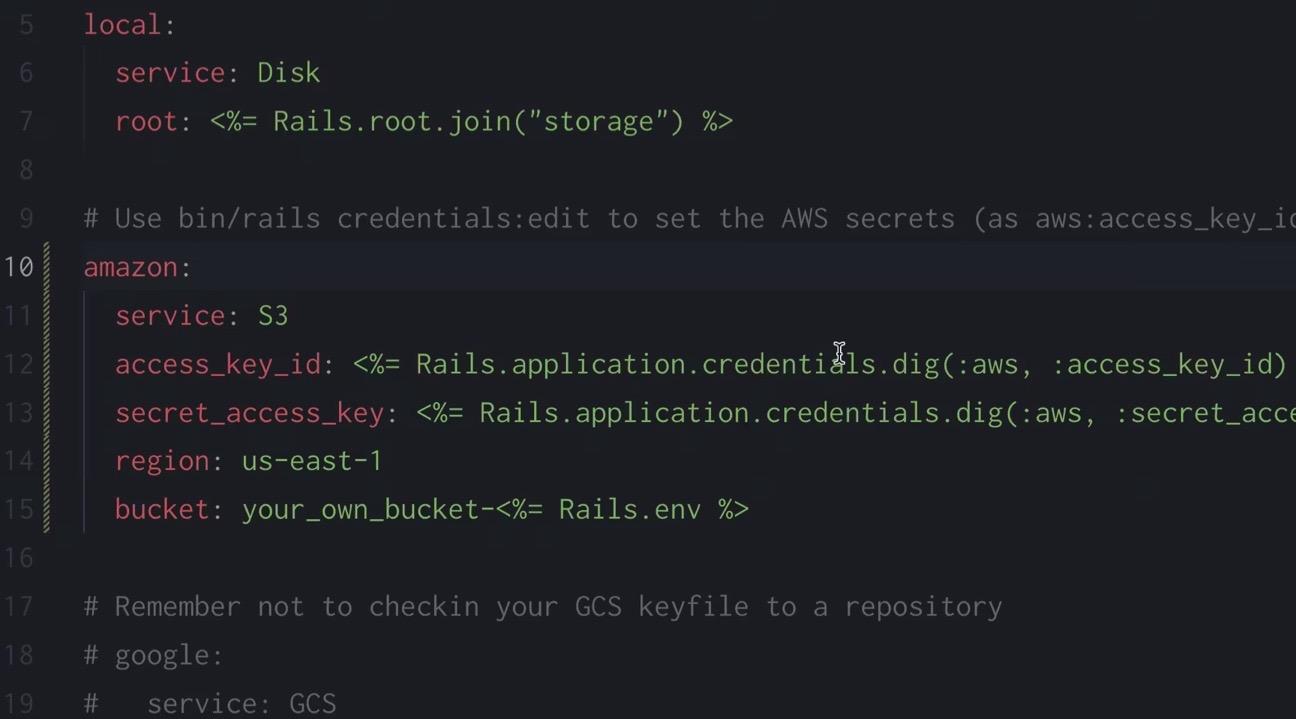Place cursor in "us-east-1" region value
This screenshot has height=719, width=1296.
311,461
